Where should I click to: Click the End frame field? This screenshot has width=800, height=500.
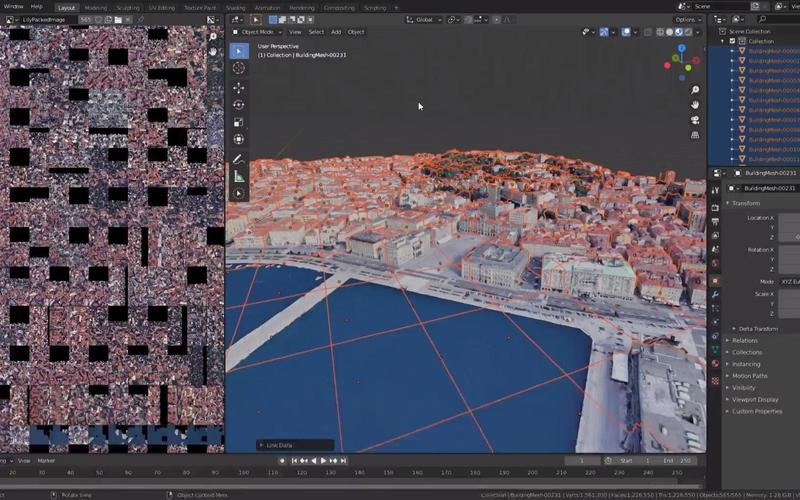point(677,461)
